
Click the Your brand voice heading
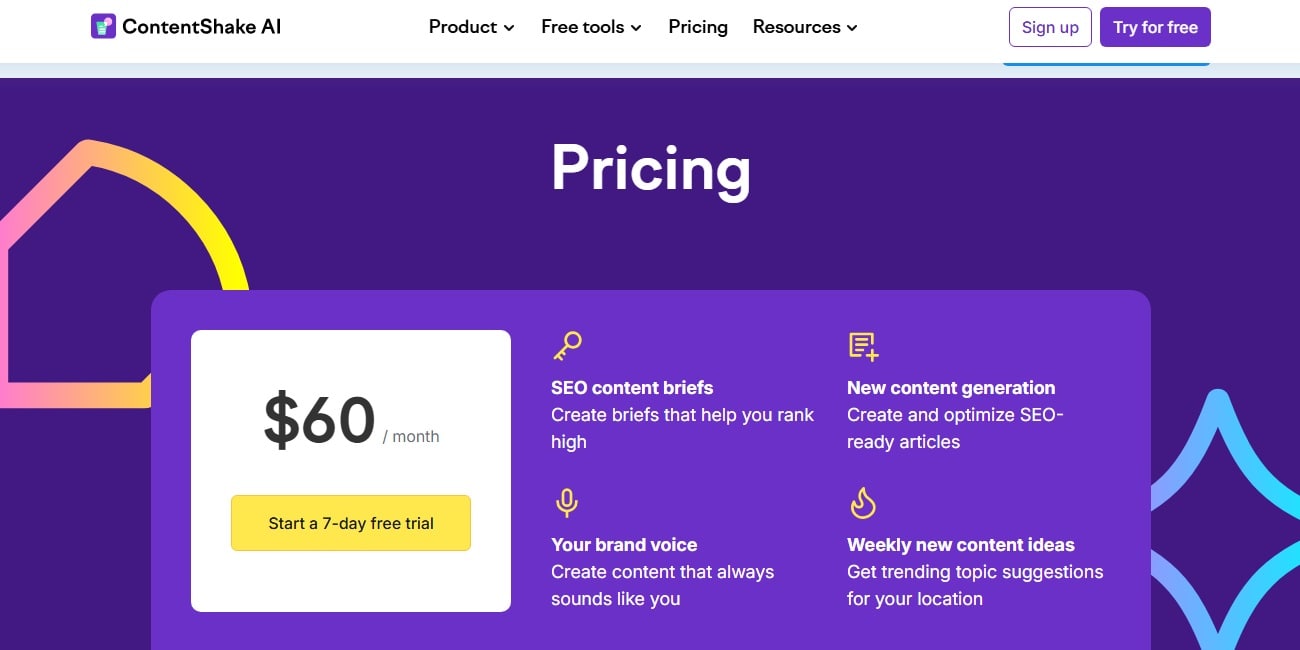624,545
